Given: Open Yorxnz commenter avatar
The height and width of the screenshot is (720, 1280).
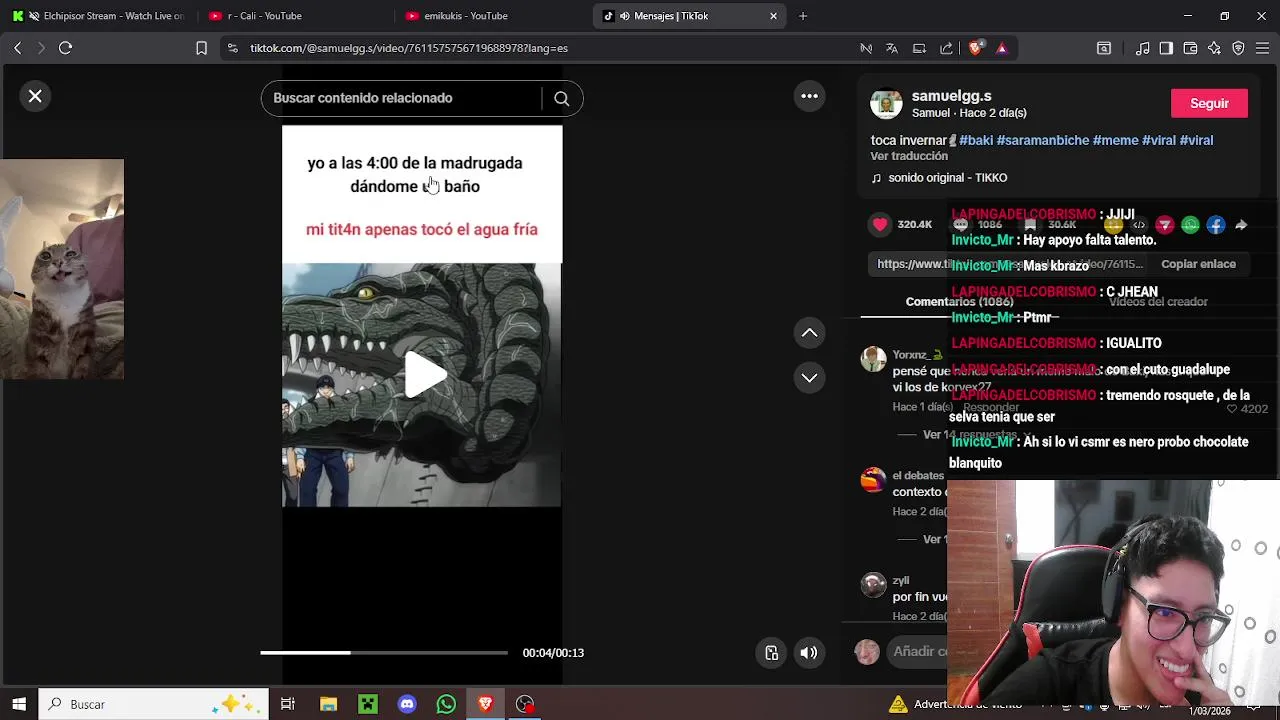Looking at the screenshot, I should (x=874, y=359).
